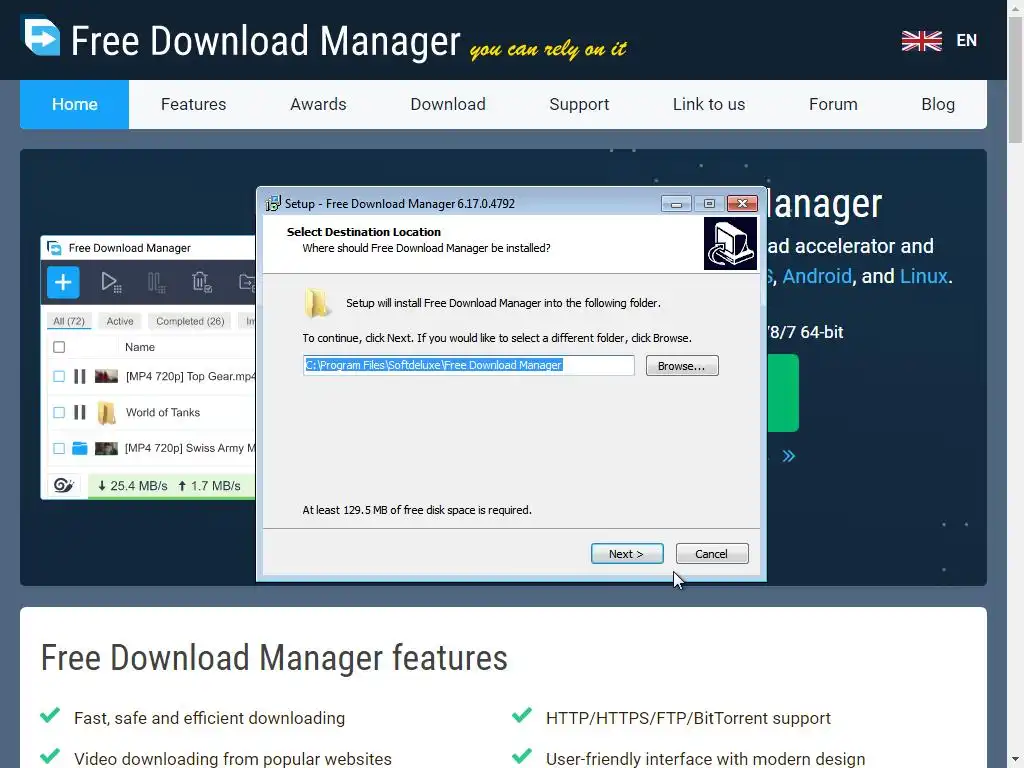Open the EN language selector
1024x768 pixels.
pyautogui.click(x=967, y=40)
